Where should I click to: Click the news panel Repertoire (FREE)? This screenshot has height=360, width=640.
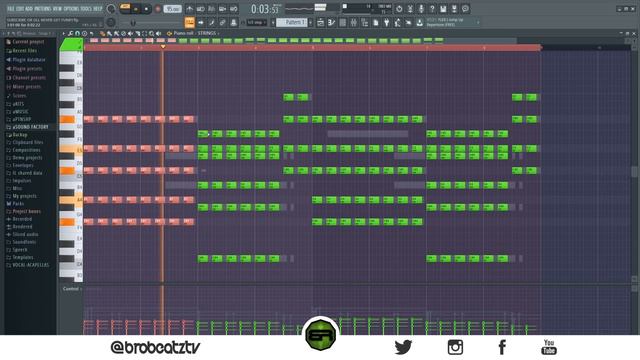coord(441,25)
